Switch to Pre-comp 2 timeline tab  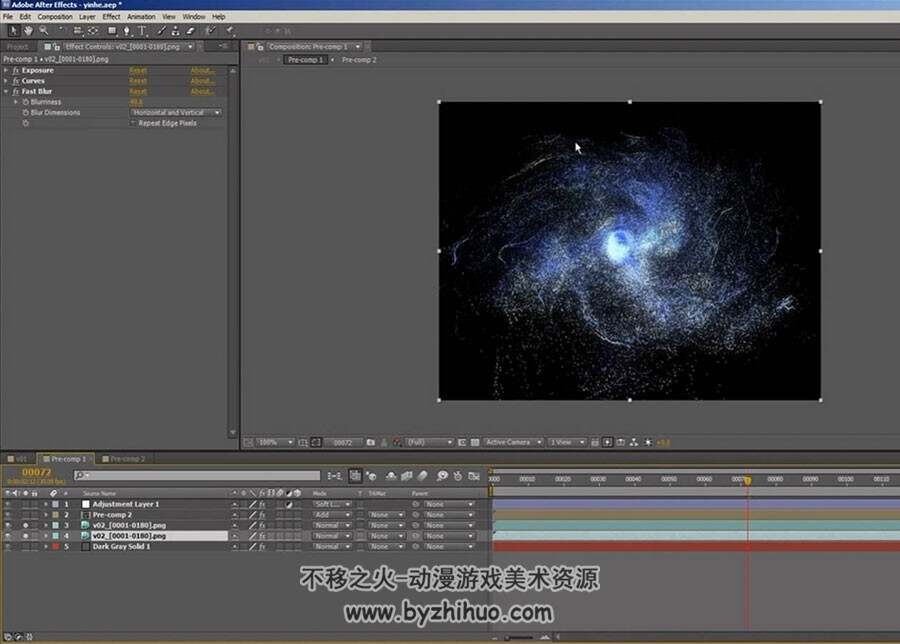tap(124, 459)
